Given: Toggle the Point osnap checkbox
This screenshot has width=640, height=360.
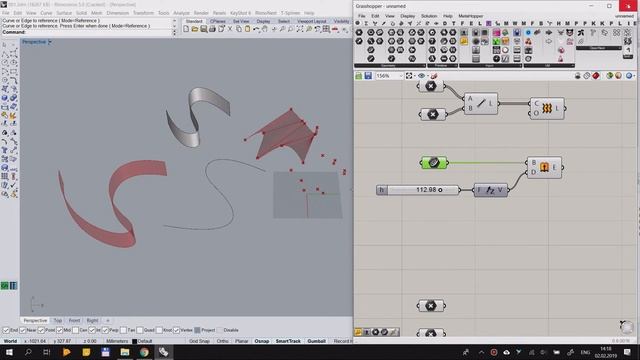Looking at the screenshot, I should point(41,330).
